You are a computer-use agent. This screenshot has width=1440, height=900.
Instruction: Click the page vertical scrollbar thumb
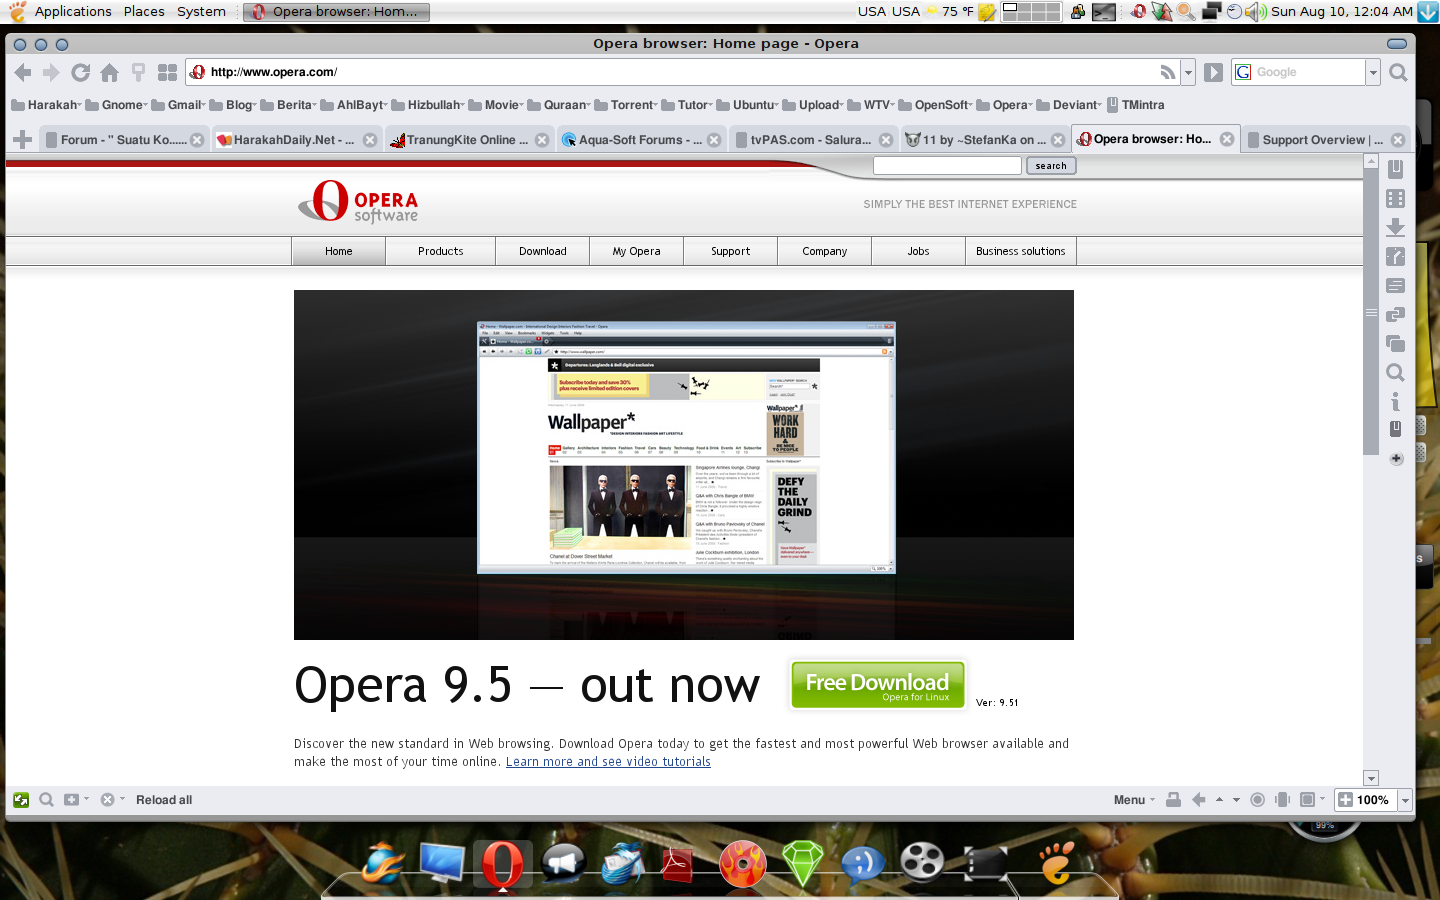coord(1371,314)
